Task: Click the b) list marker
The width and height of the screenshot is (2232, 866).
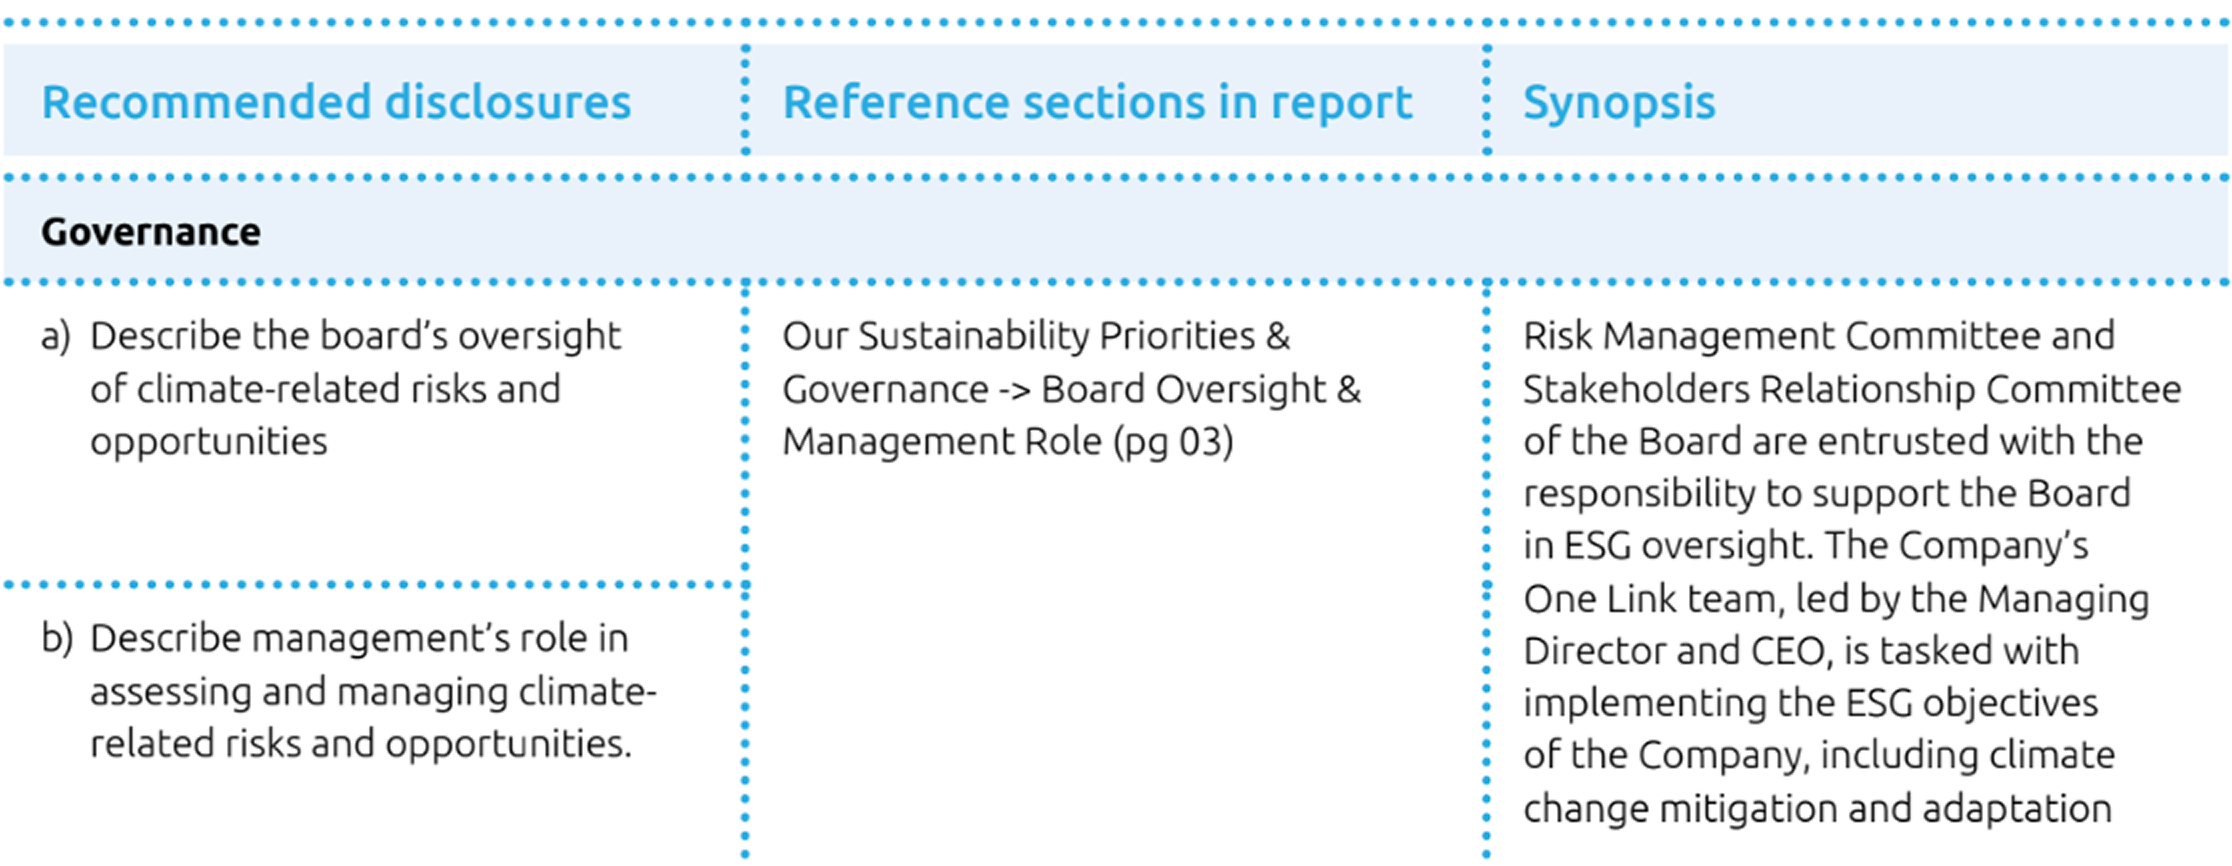Action: coord(57,639)
